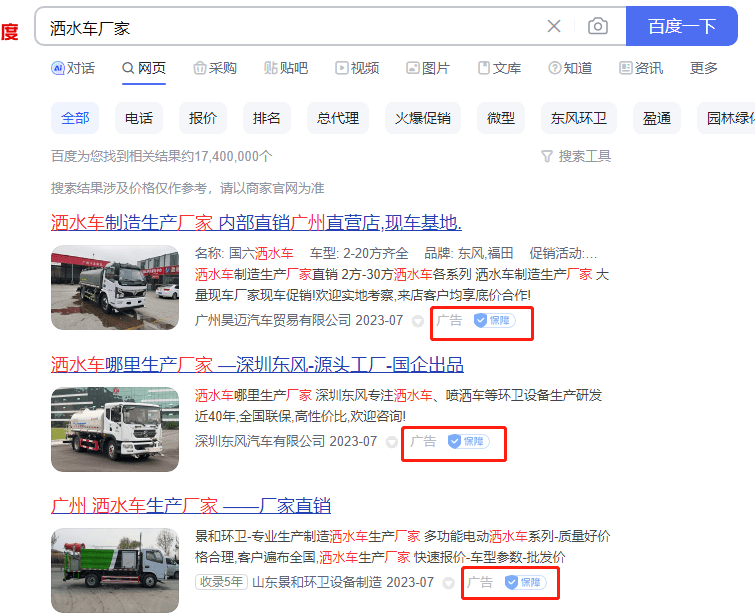Image resolution: width=755 pixels, height=616 pixels.
Task: Click the result count text 17,400,000个
Action: [x=234, y=156]
